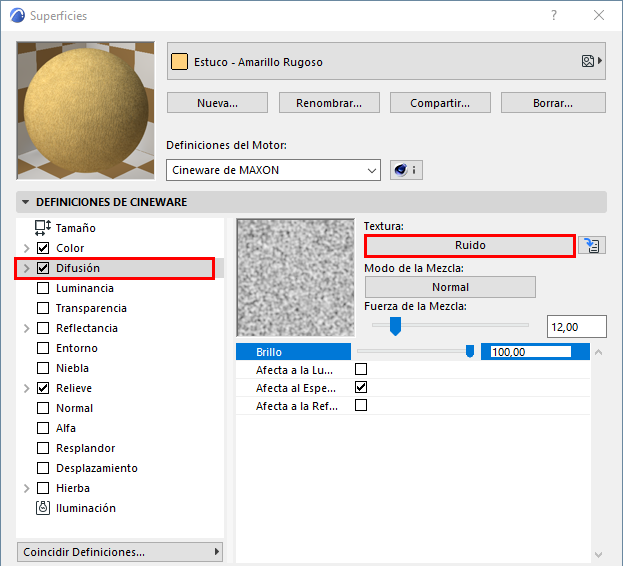Image resolution: width=623 pixels, height=566 pixels.
Task: Enable the Desplazamiento channel checkbox
Action: [x=43, y=468]
